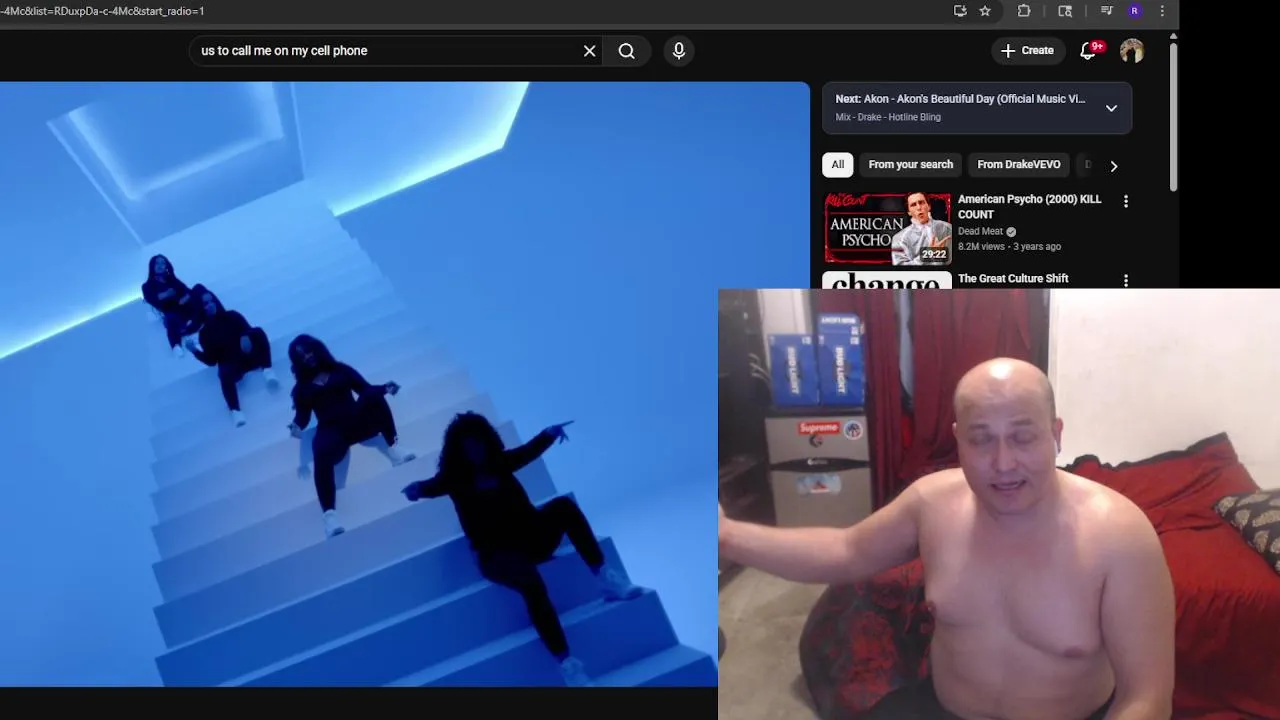Click the magnifier search button
1280x720 pixels.
627,51
